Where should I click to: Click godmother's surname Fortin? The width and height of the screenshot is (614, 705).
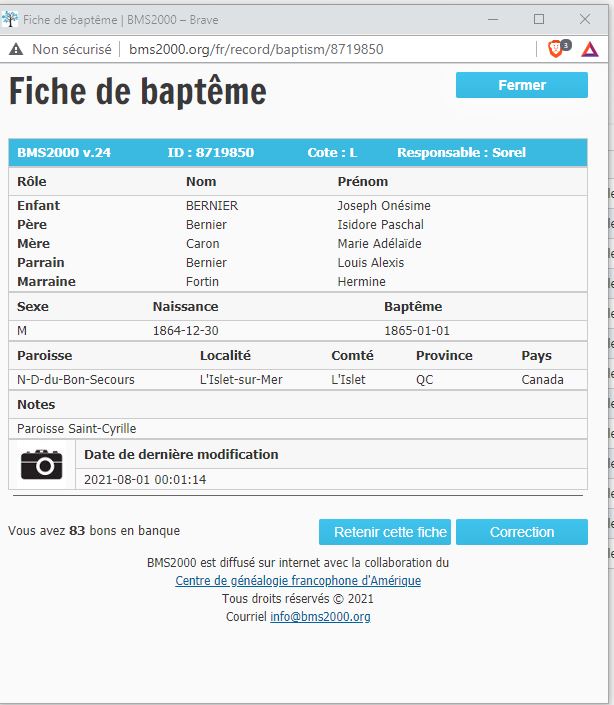[x=202, y=281]
